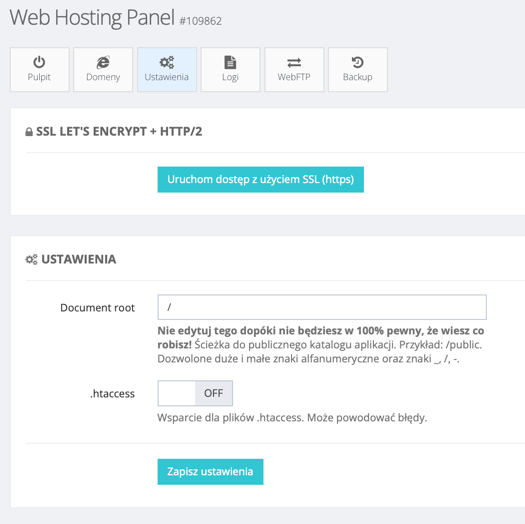Click the padlock icon beside SSL heading

[29, 132]
